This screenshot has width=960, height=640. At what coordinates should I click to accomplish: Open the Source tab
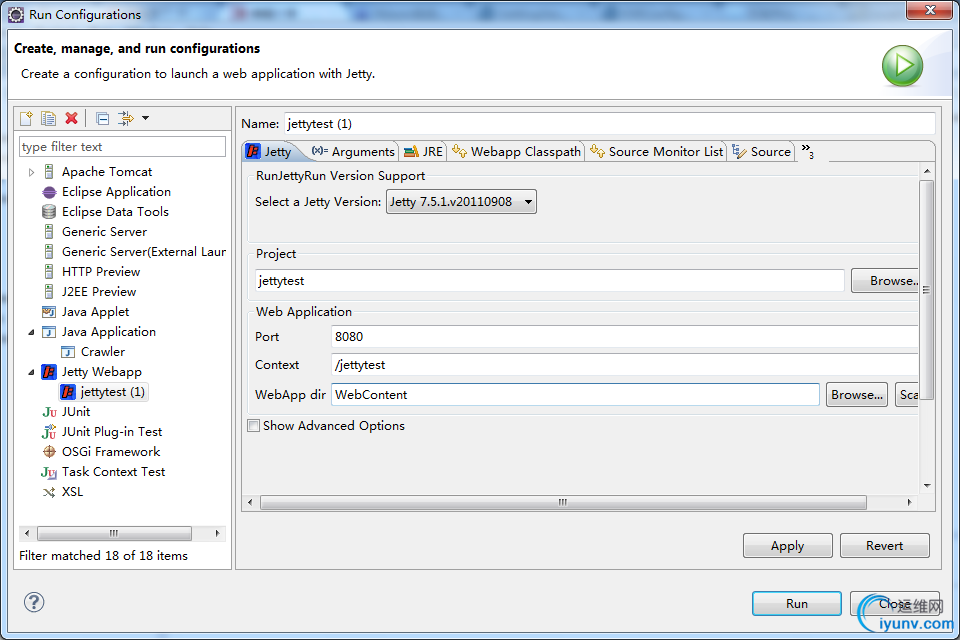762,151
